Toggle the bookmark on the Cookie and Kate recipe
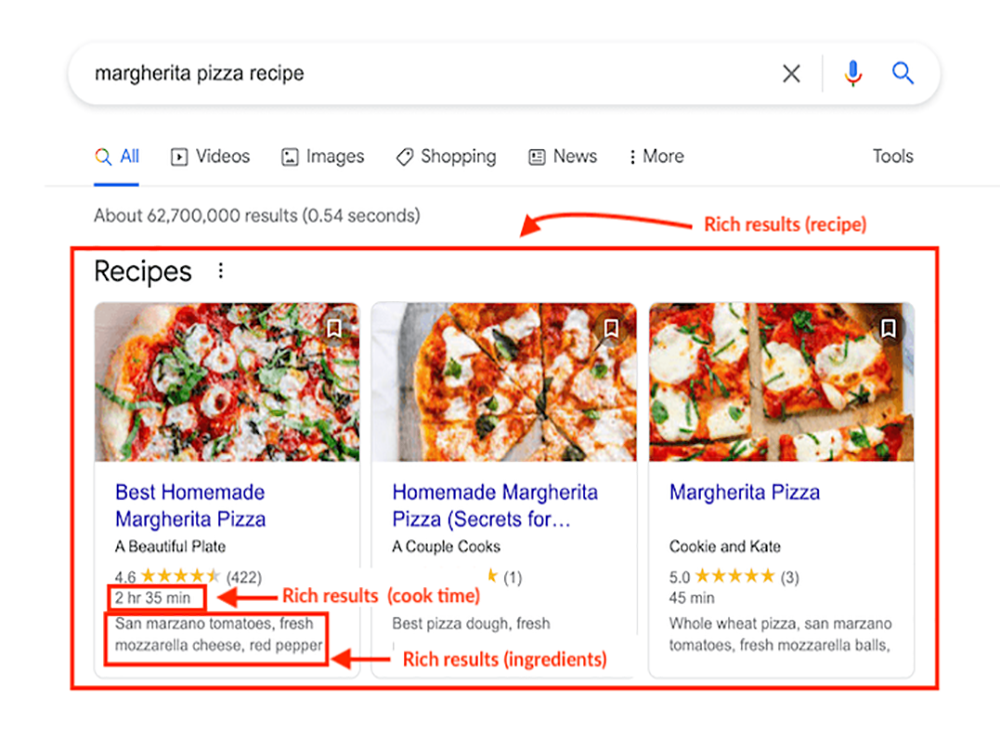This screenshot has height=750, width=1000. point(888,326)
